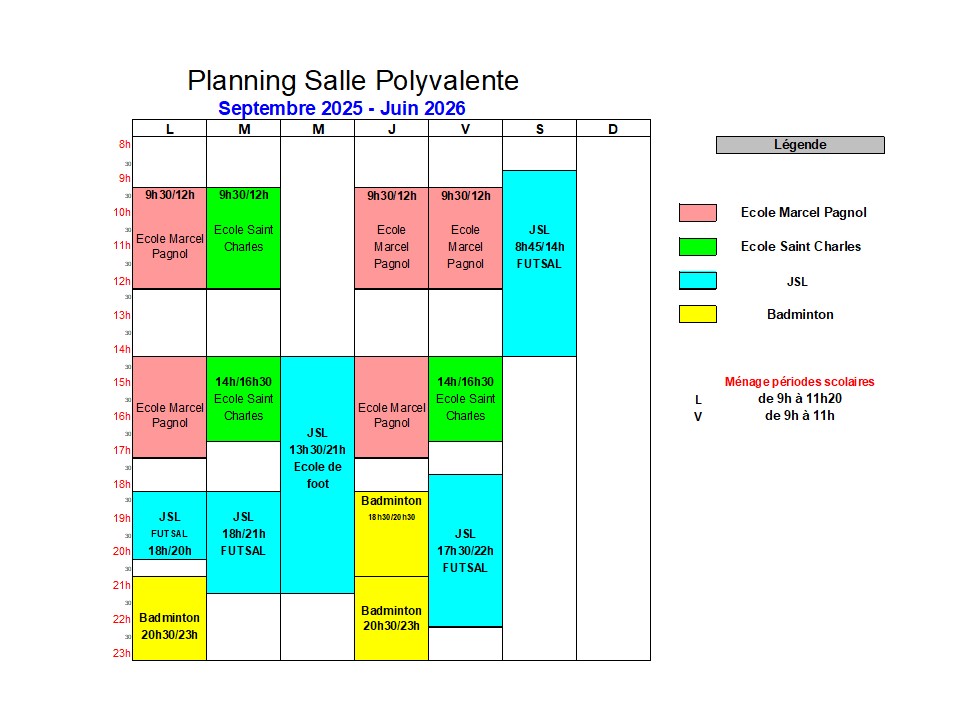Select Tuesday morning Ecole Saint Charles 9h30/12h block

click(x=243, y=237)
